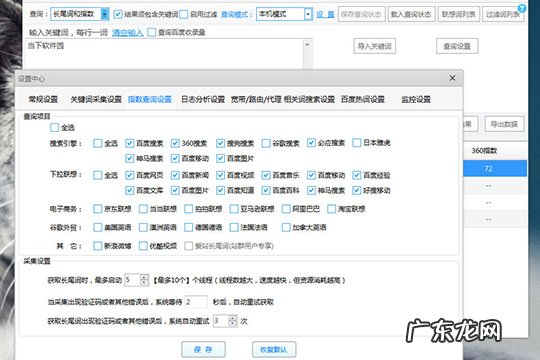Enable the 阿里巴巴 checkbox
The image size is (540, 360).
coord(286,209)
